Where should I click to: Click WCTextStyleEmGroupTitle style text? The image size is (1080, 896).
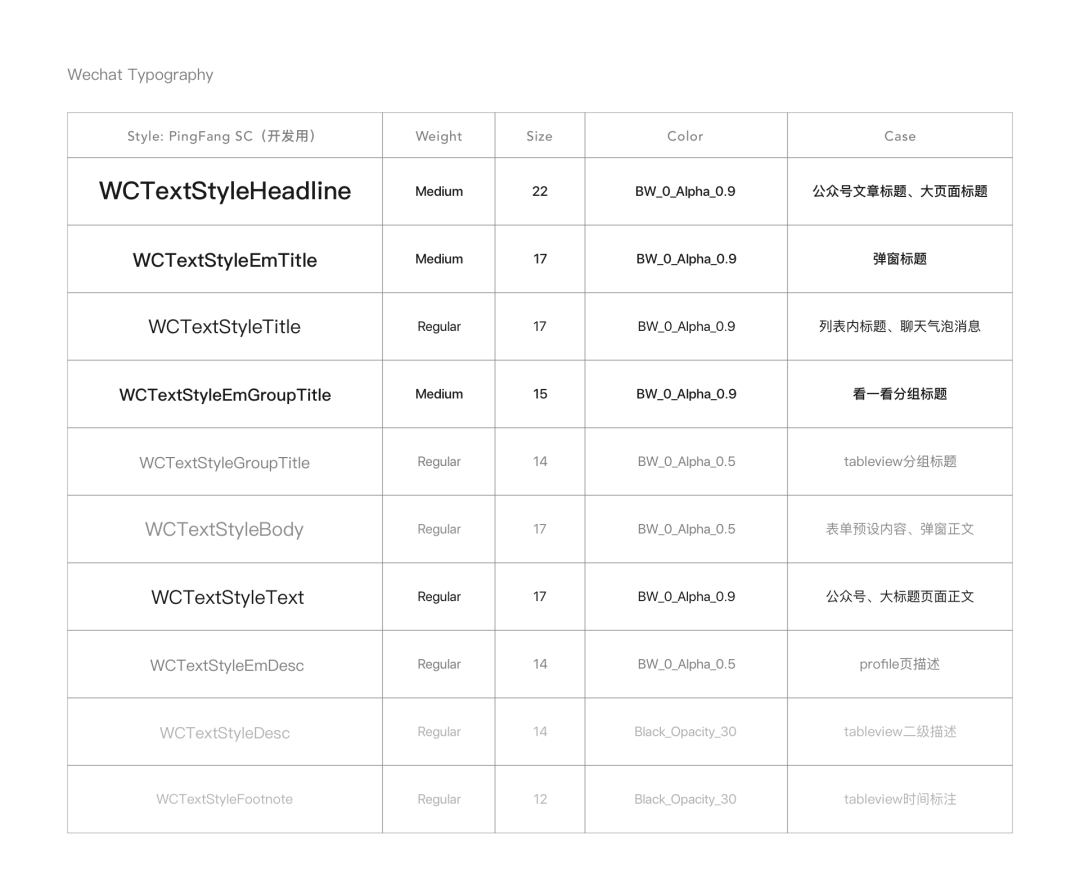tap(225, 395)
